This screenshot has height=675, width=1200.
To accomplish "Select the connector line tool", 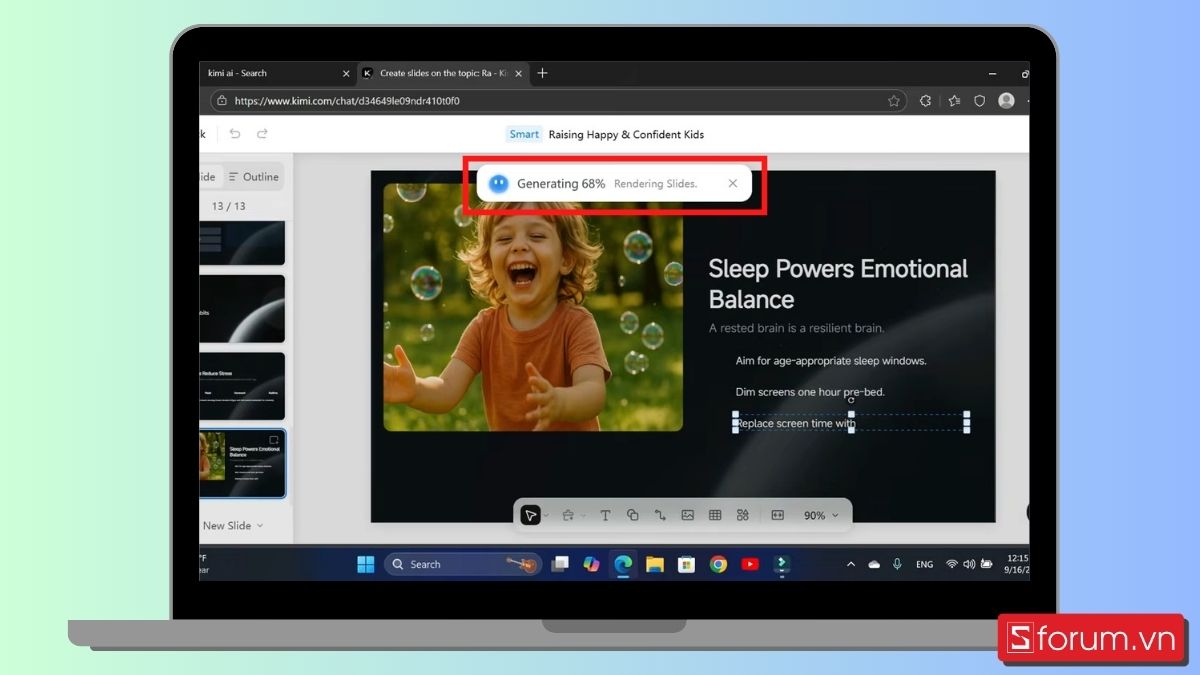I will click(x=660, y=515).
